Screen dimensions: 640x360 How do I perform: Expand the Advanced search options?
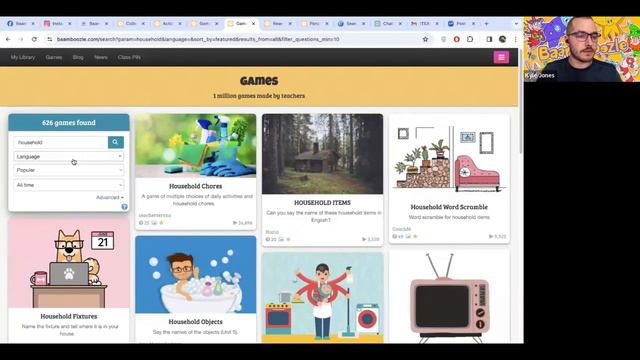pyautogui.click(x=109, y=198)
